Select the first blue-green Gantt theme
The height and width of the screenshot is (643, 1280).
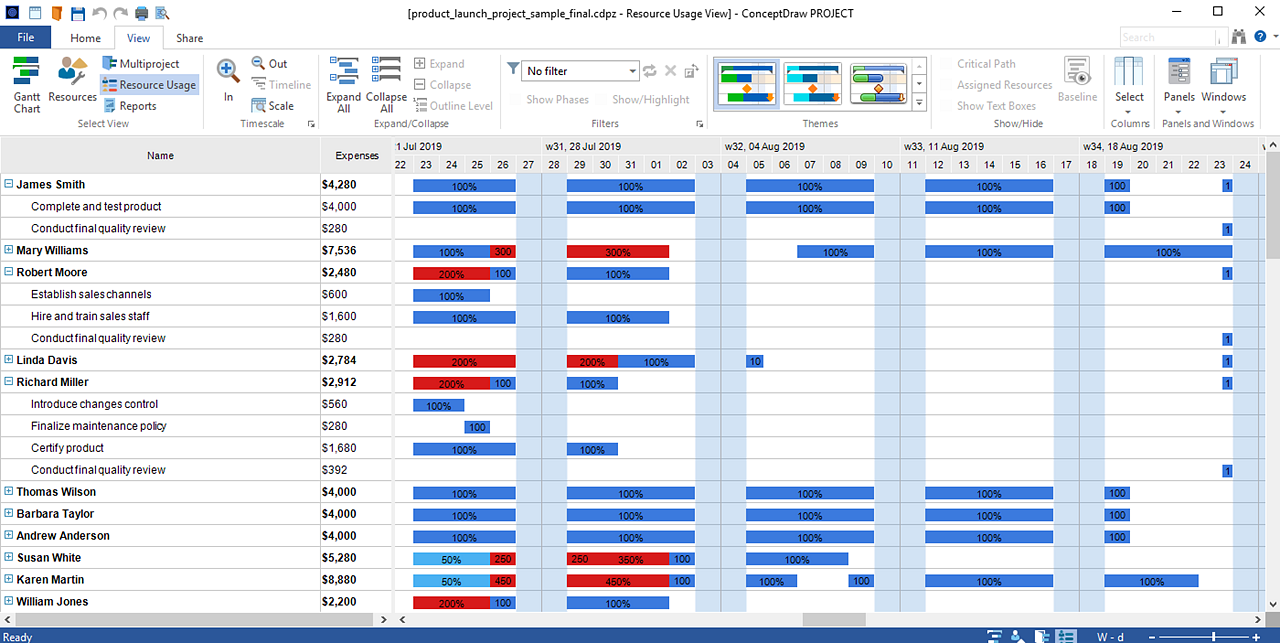click(748, 83)
